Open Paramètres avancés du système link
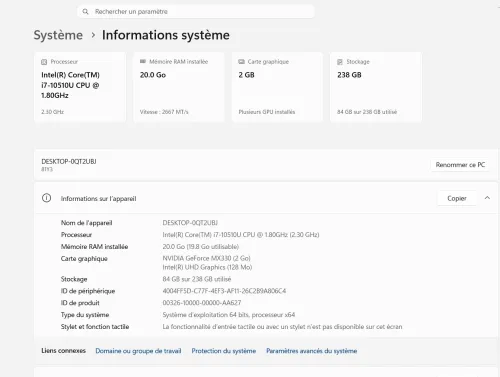This screenshot has height=377, width=500. click(x=311, y=351)
